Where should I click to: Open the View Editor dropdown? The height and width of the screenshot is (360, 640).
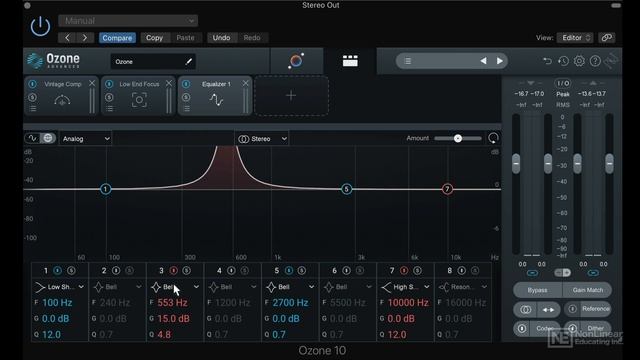coord(575,38)
